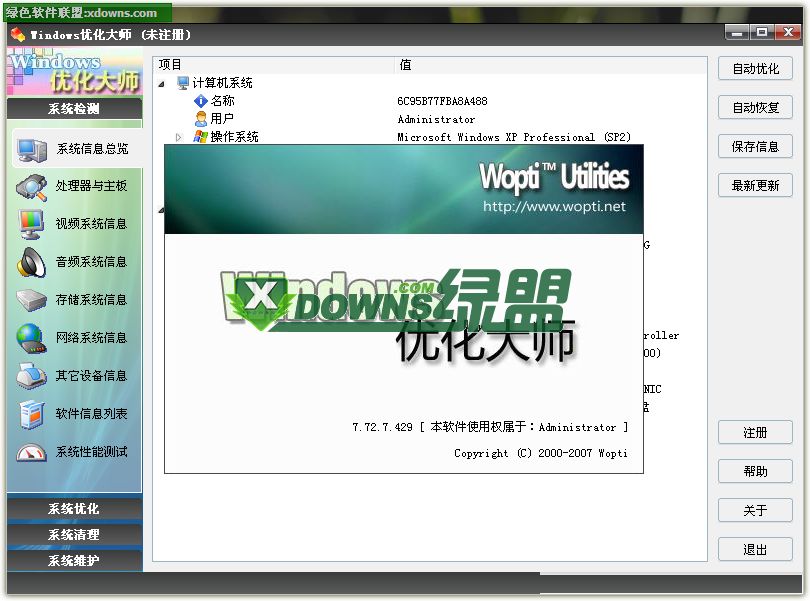Click the 其它设备信息 label
Image resolution: width=810 pixels, height=601 pixels.
coord(91,376)
